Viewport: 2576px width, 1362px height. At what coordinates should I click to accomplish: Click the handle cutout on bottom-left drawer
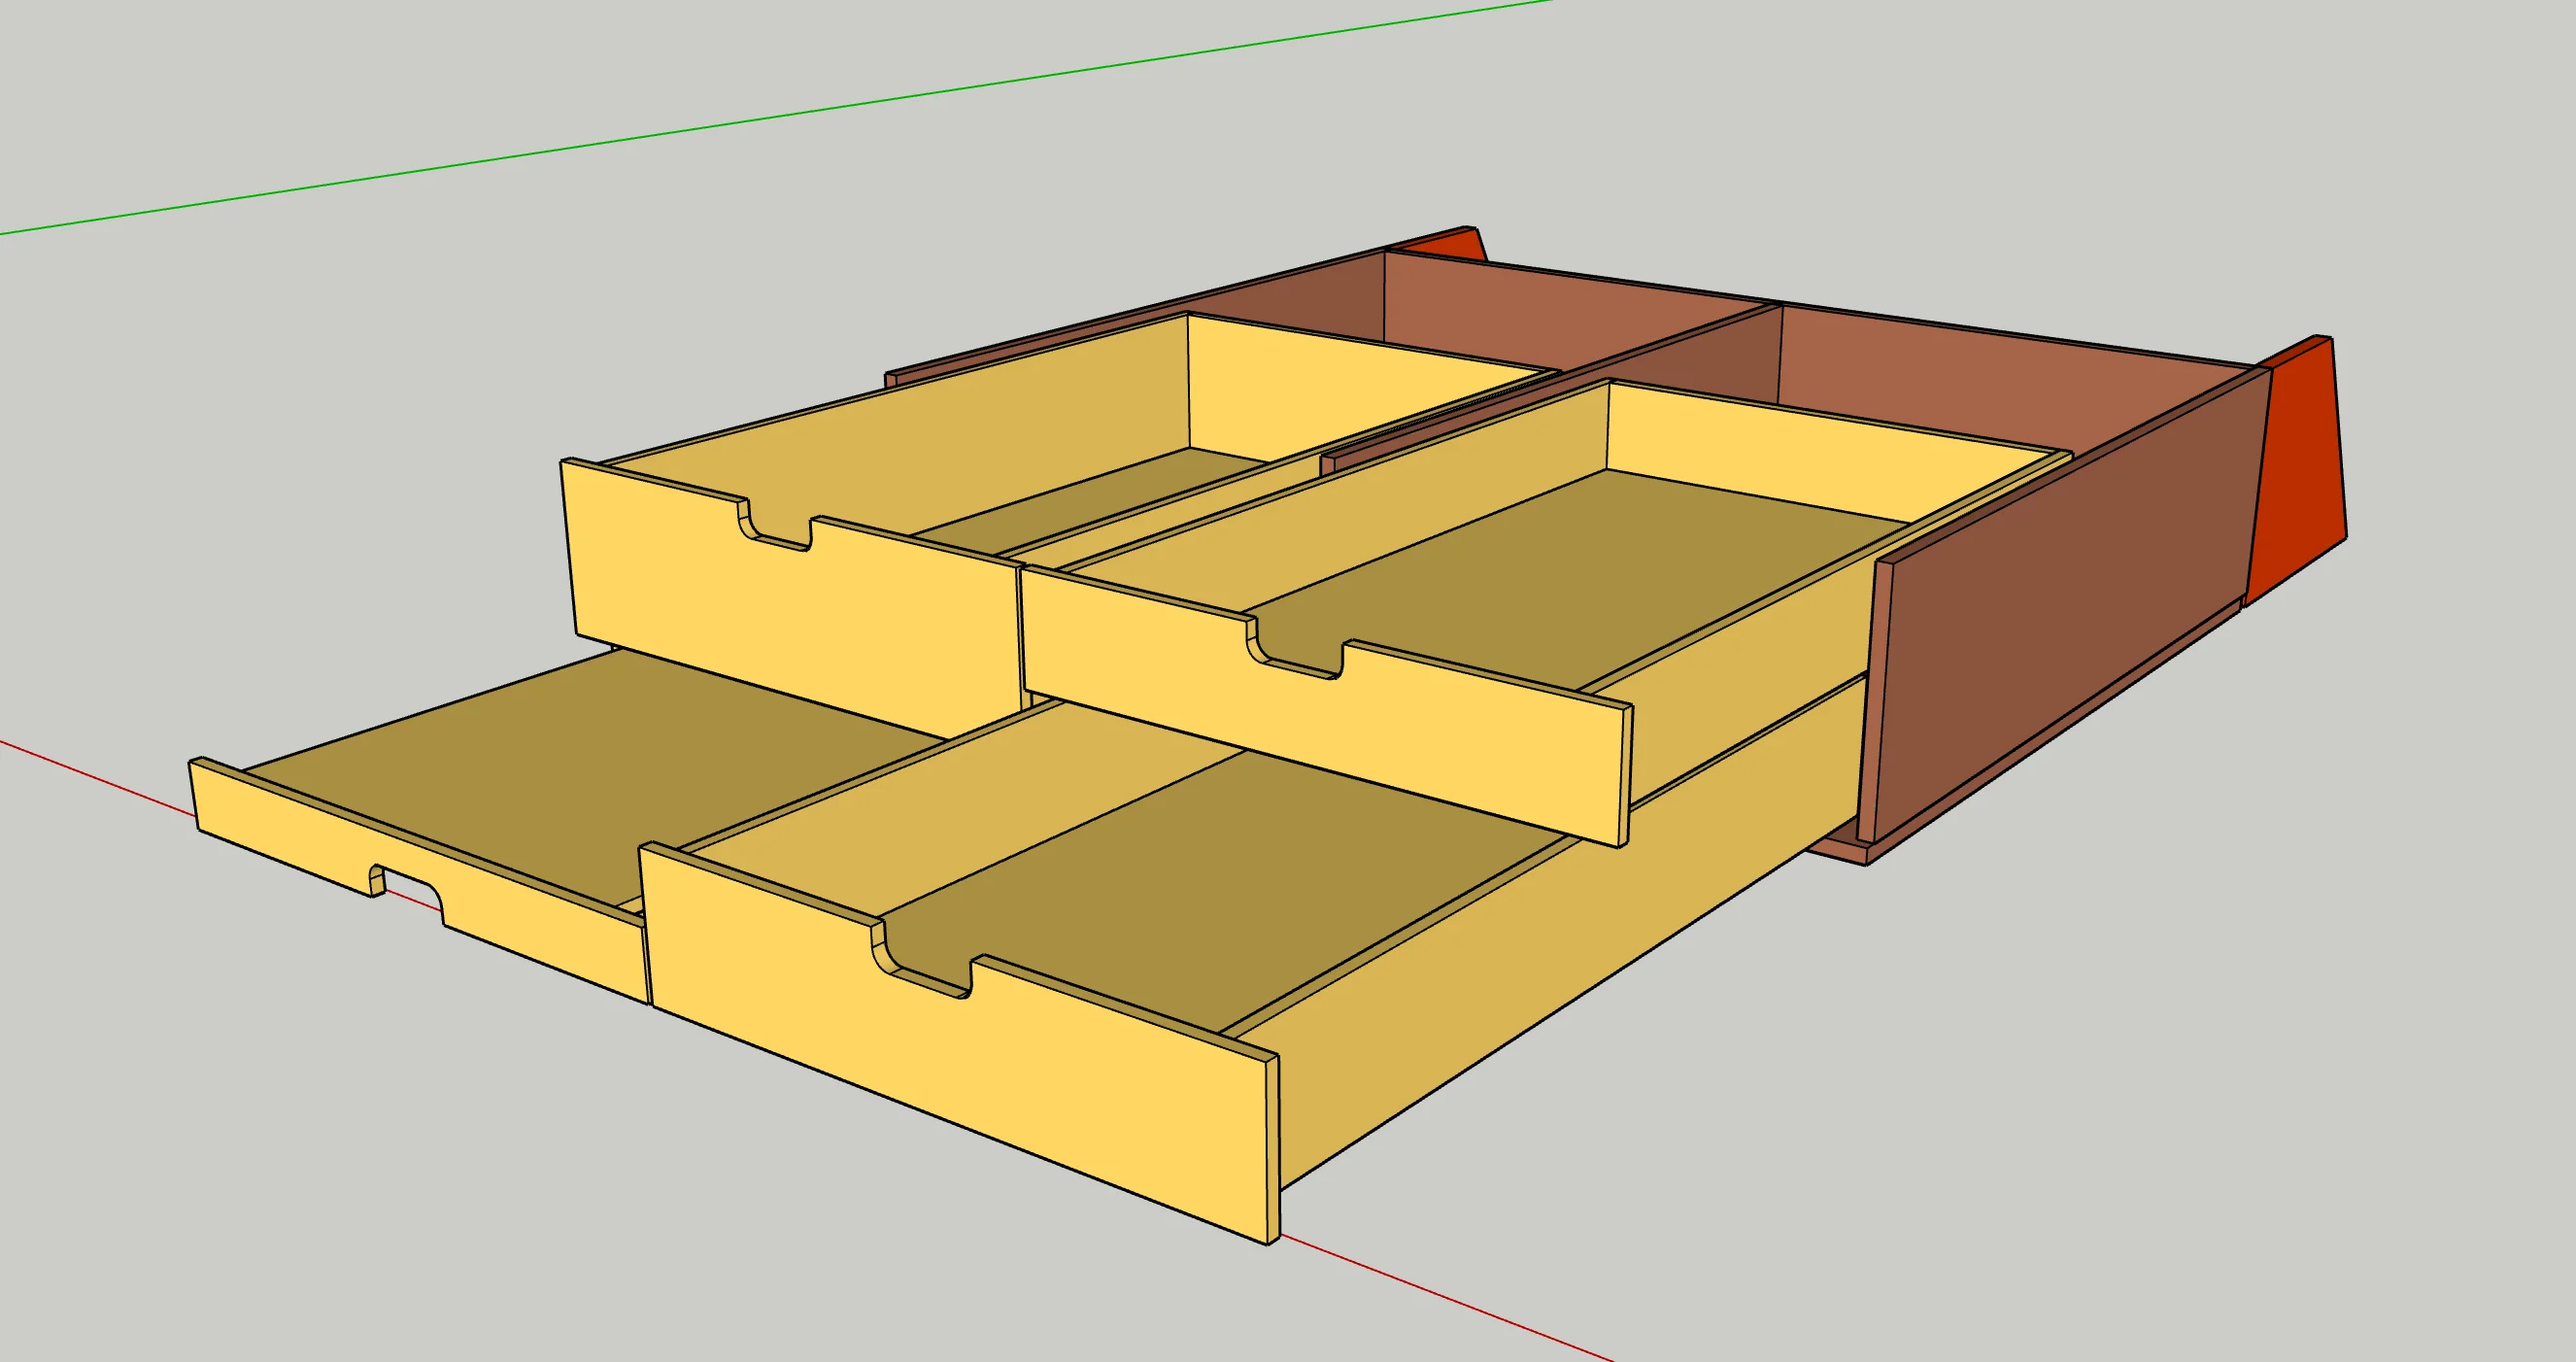[x=410, y=889]
